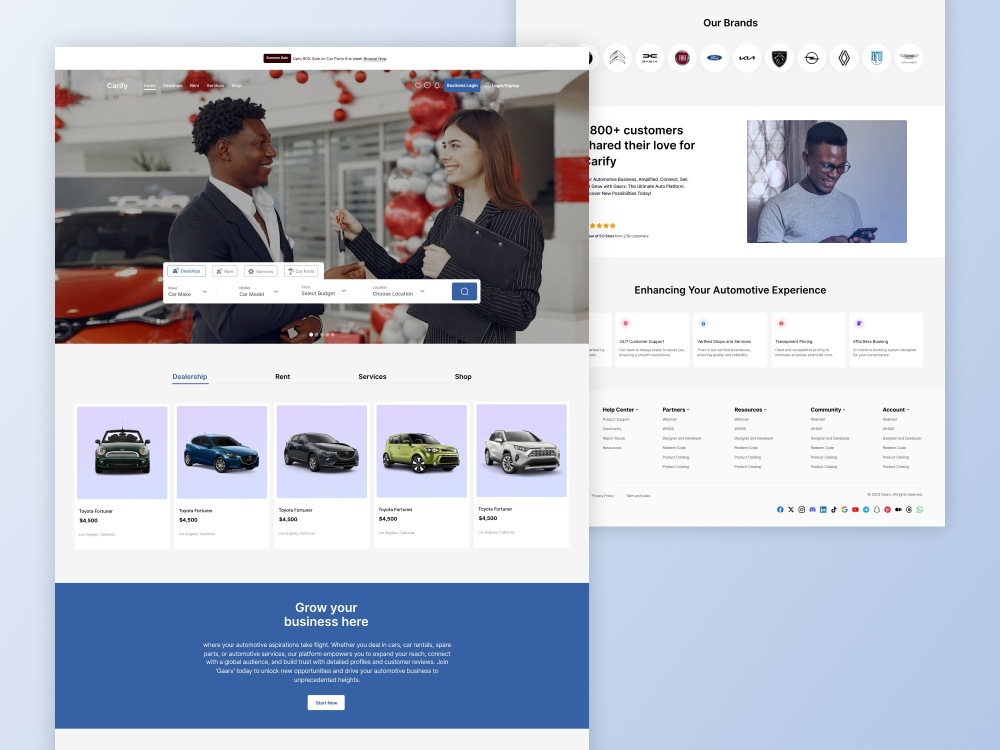Click the Citroën brand logo
The image size is (1000, 750).
point(617,58)
